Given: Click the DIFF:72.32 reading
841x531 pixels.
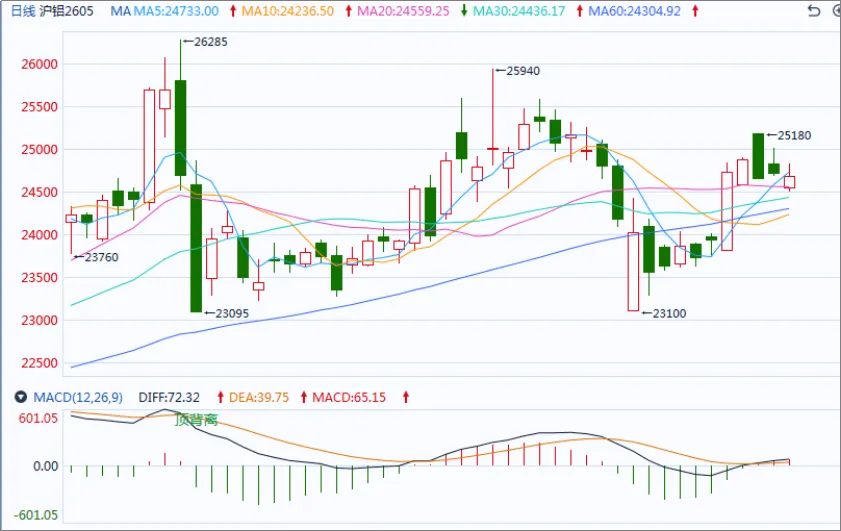Looking at the screenshot, I should [169, 397].
